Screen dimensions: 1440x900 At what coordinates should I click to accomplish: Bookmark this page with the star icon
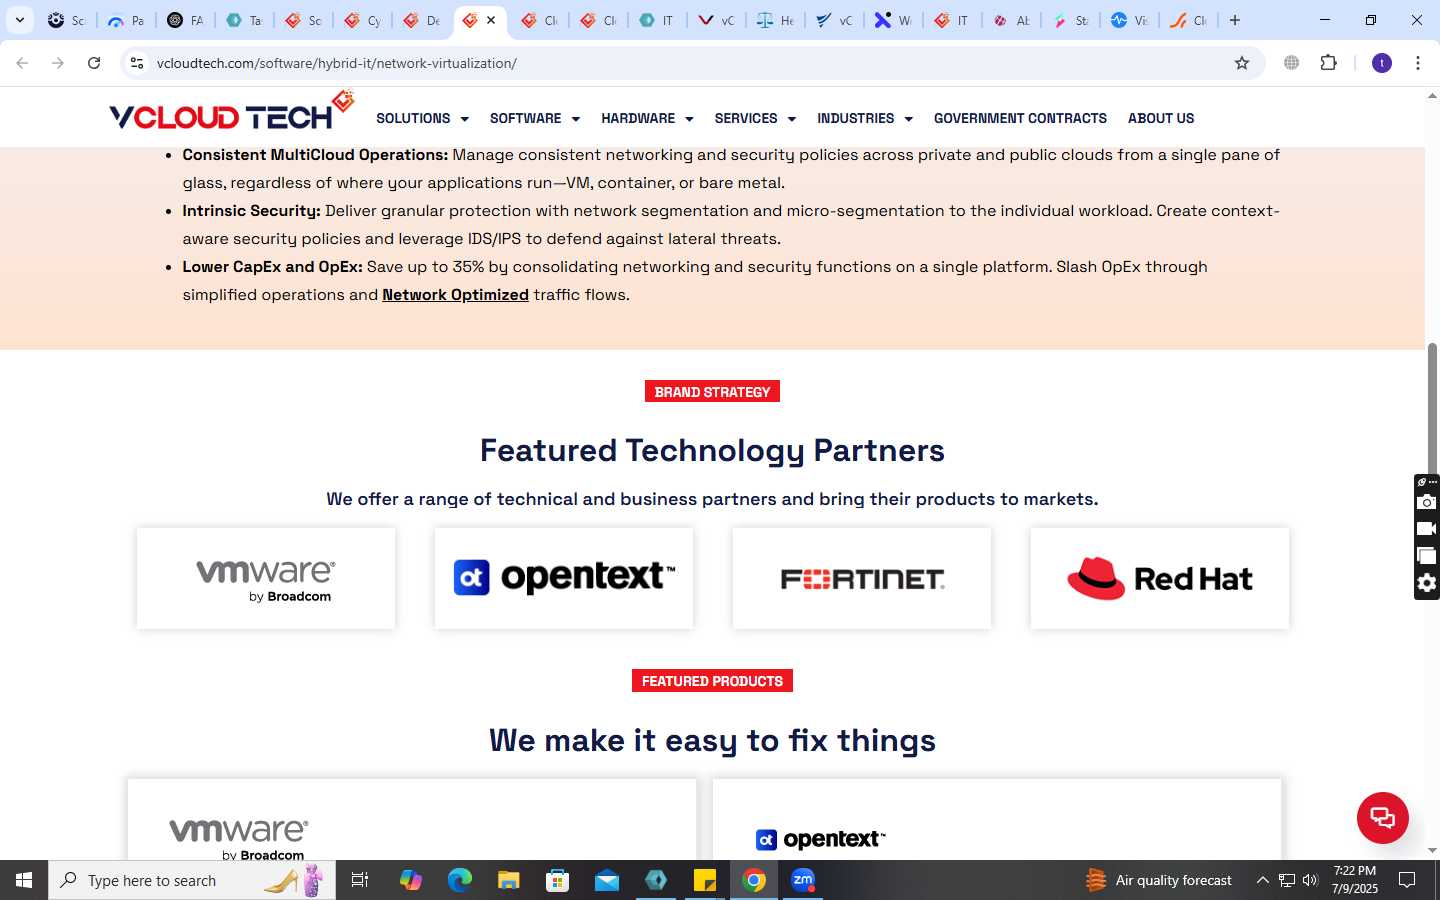pos(1242,63)
